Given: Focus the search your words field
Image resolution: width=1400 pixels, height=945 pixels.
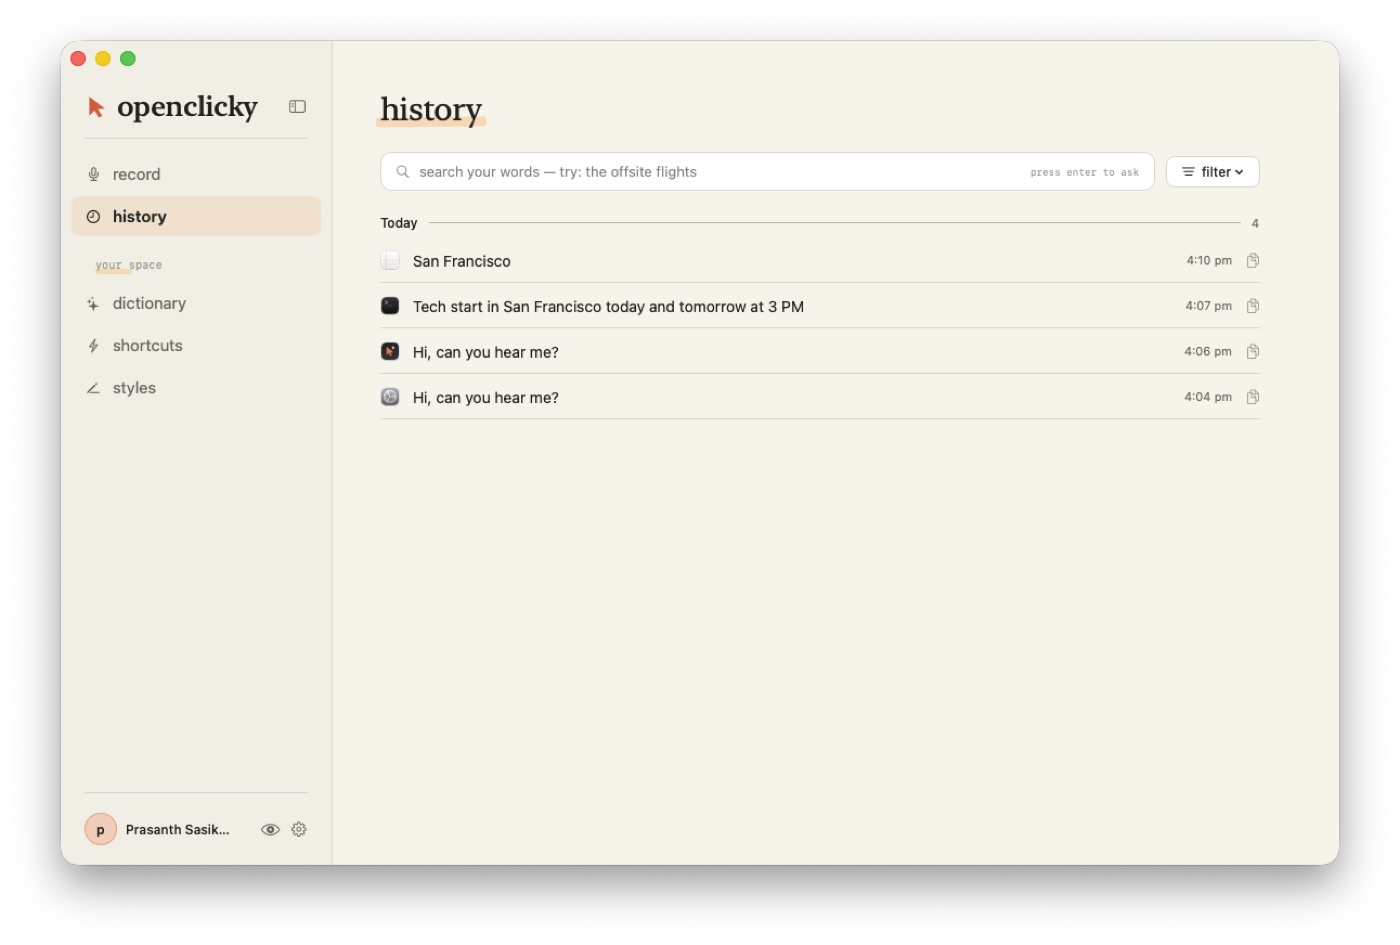Looking at the screenshot, I should click(x=767, y=172).
